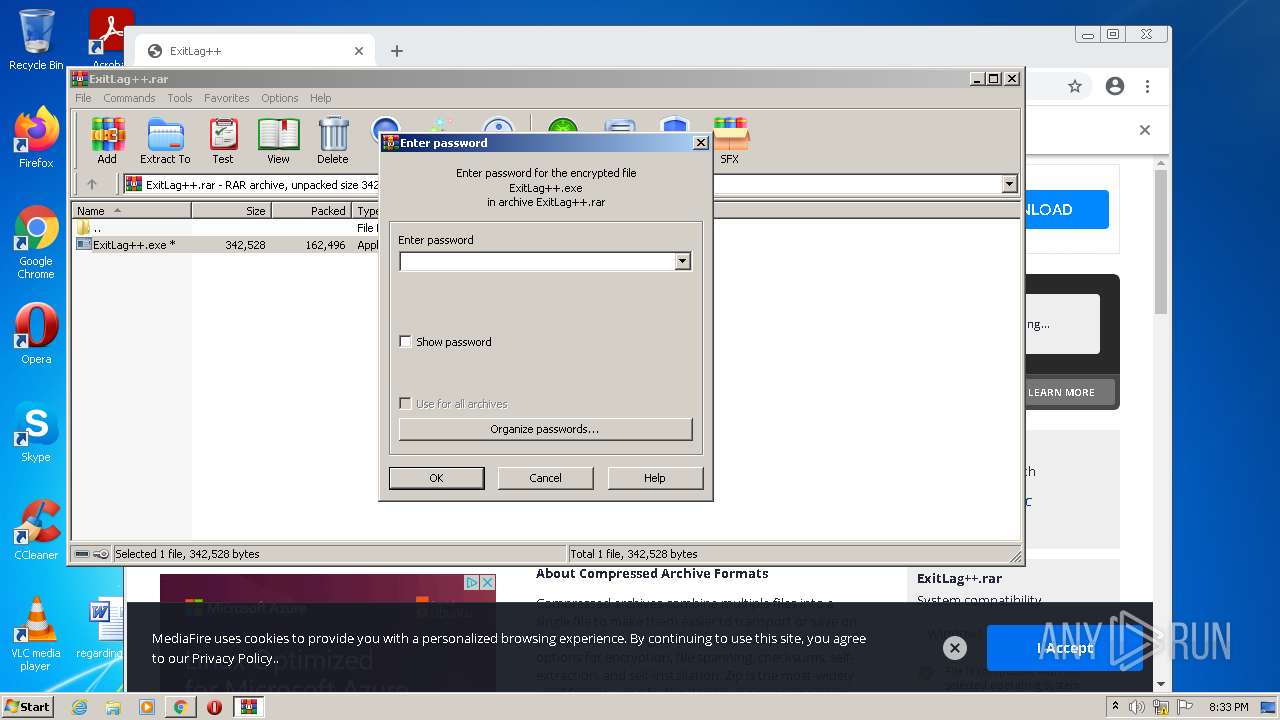1280x720 pixels.
Task: Open the Help menu in WinRAR
Action: [321, 98]
